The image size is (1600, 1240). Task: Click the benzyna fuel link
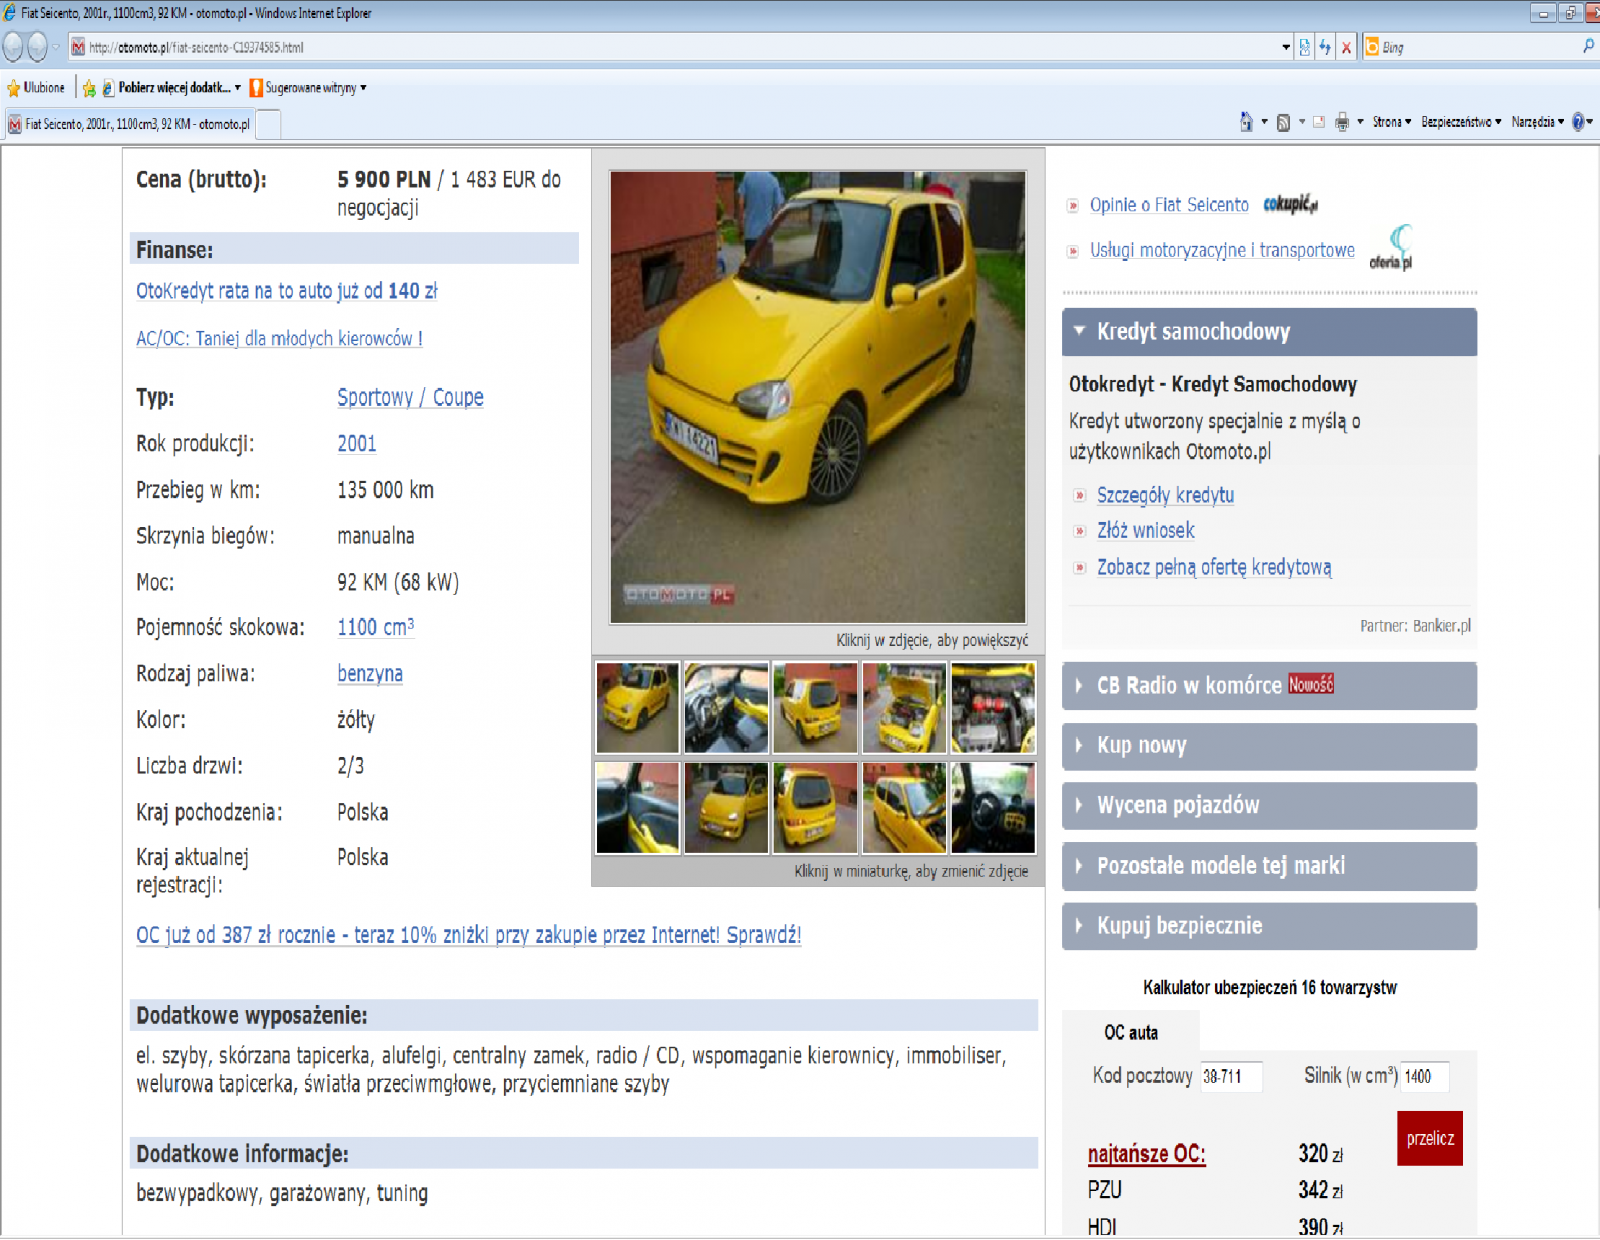[x=370, y=674]
